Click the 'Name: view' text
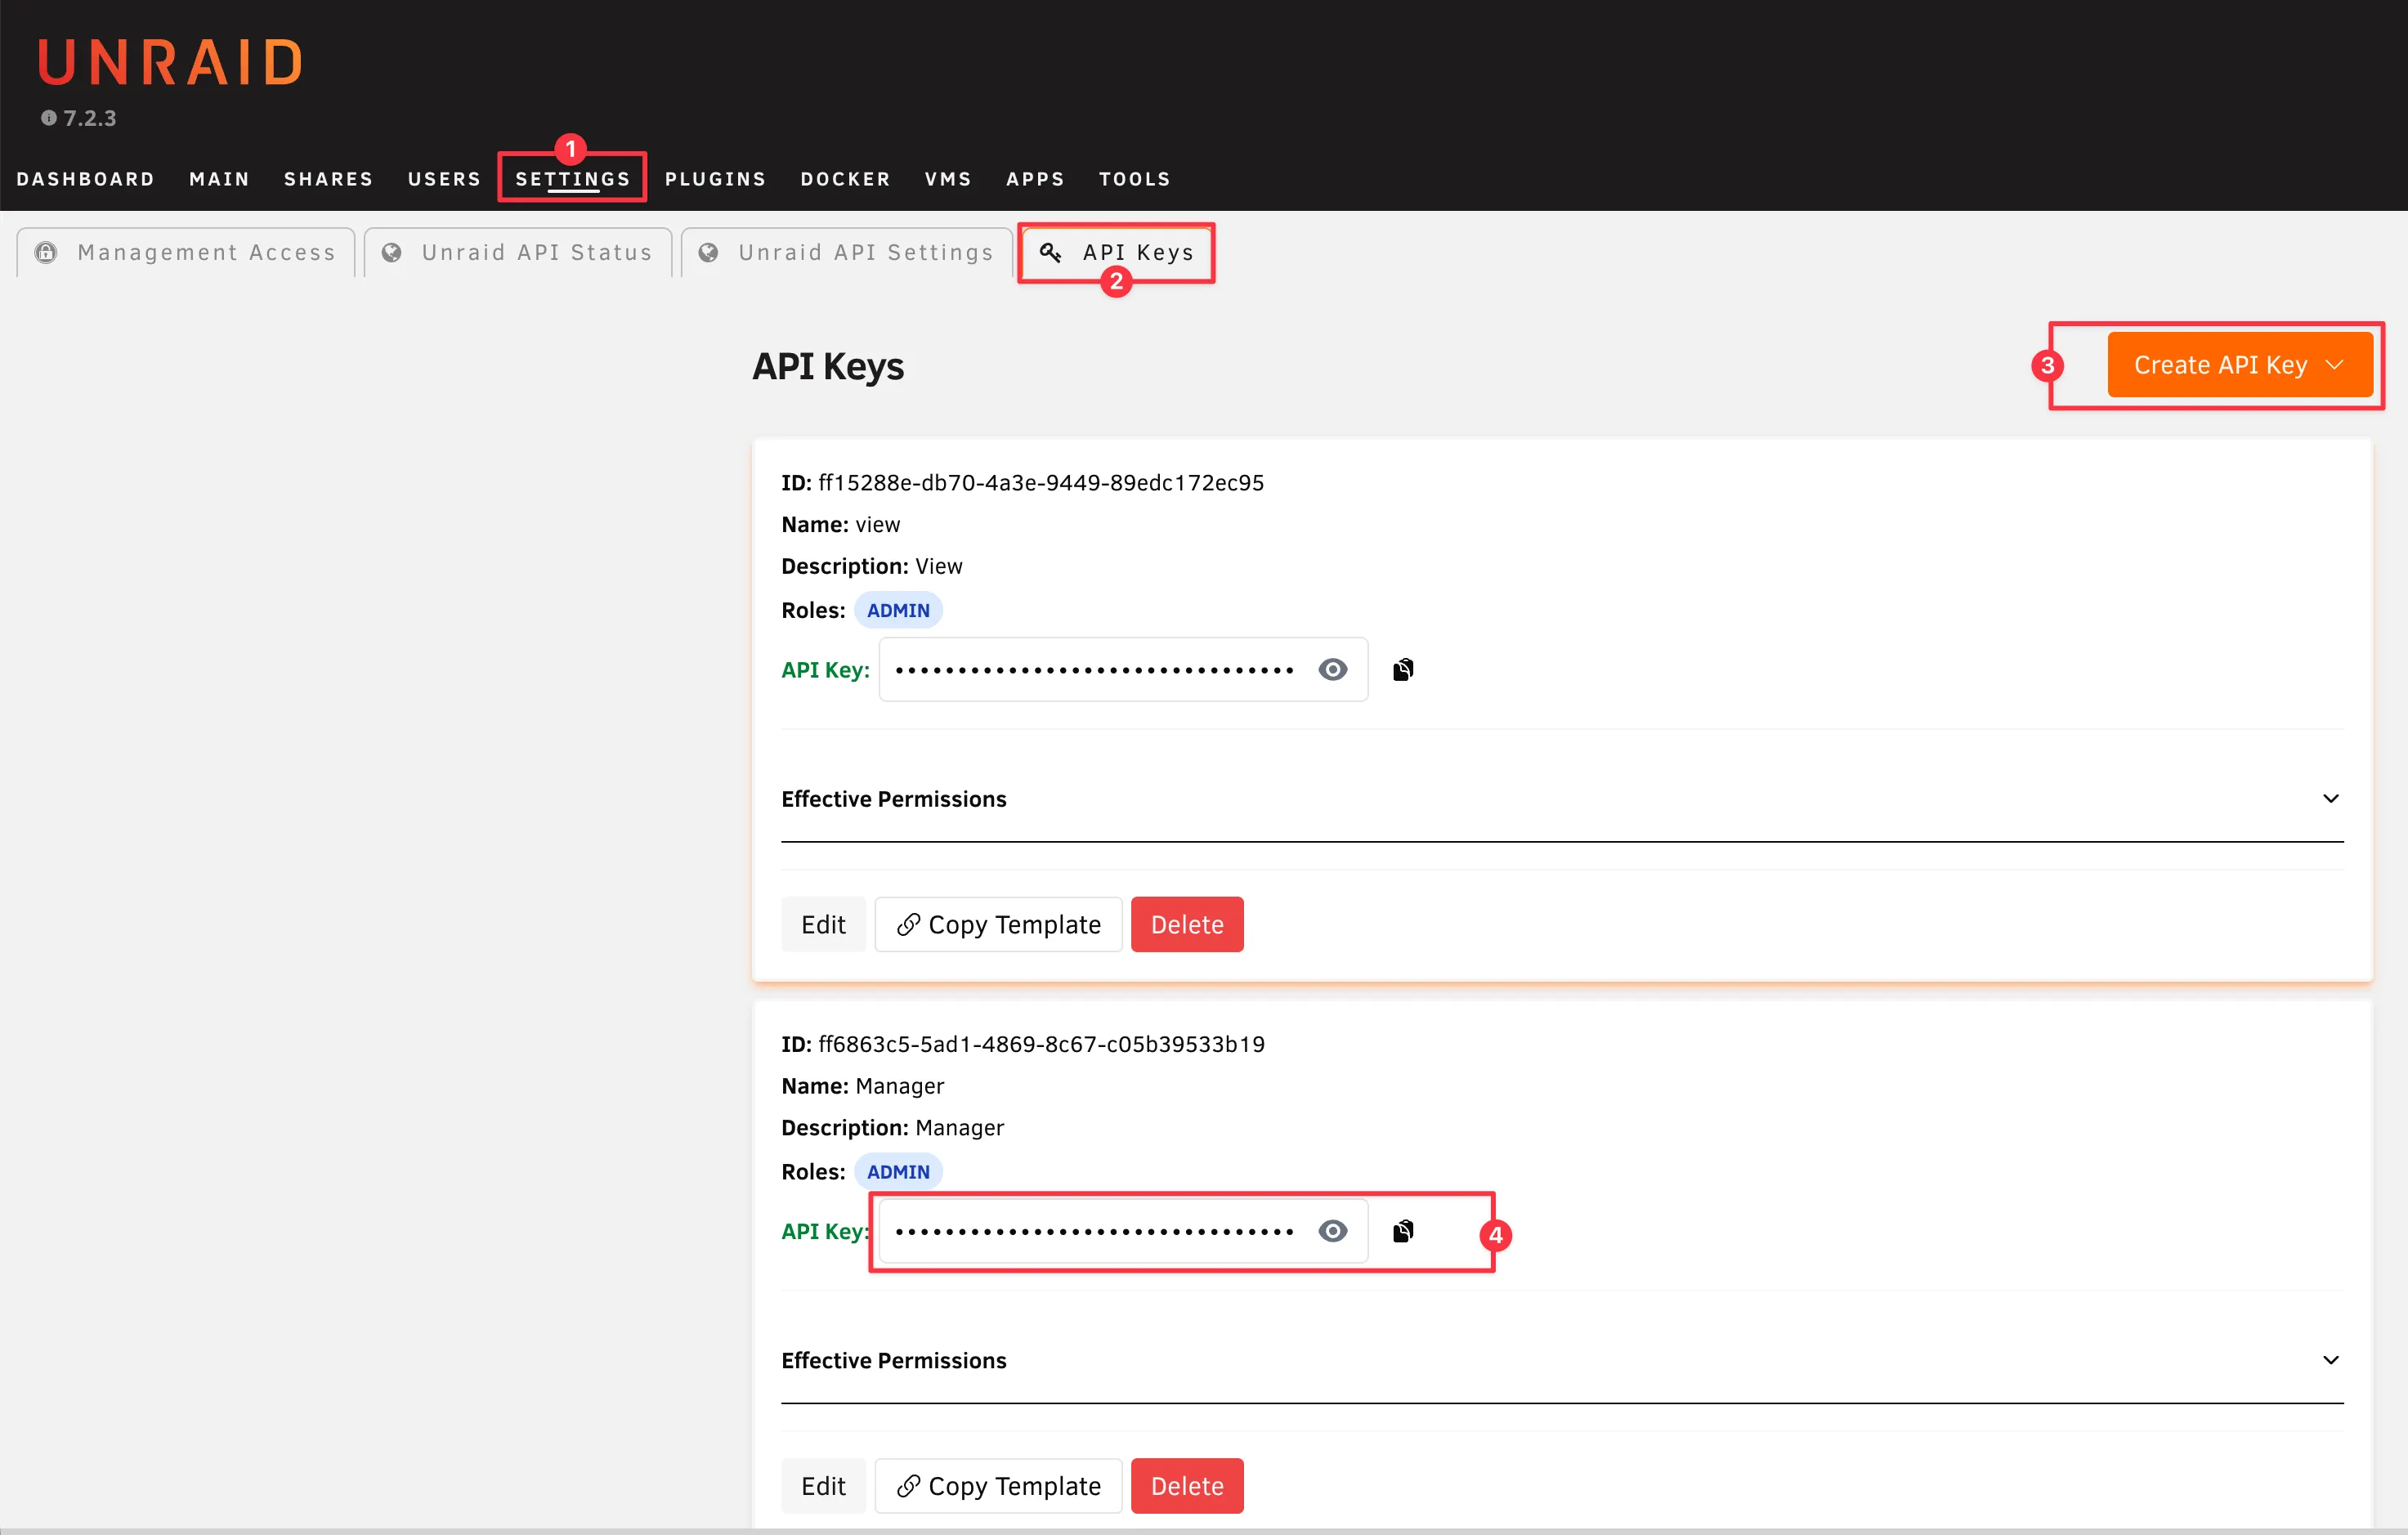Screen dimensions: 2408x1535 click(841, 525)
